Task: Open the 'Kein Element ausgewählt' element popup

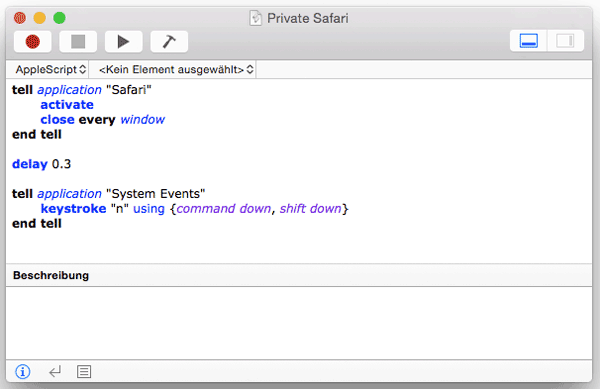Action: [176, 70]
